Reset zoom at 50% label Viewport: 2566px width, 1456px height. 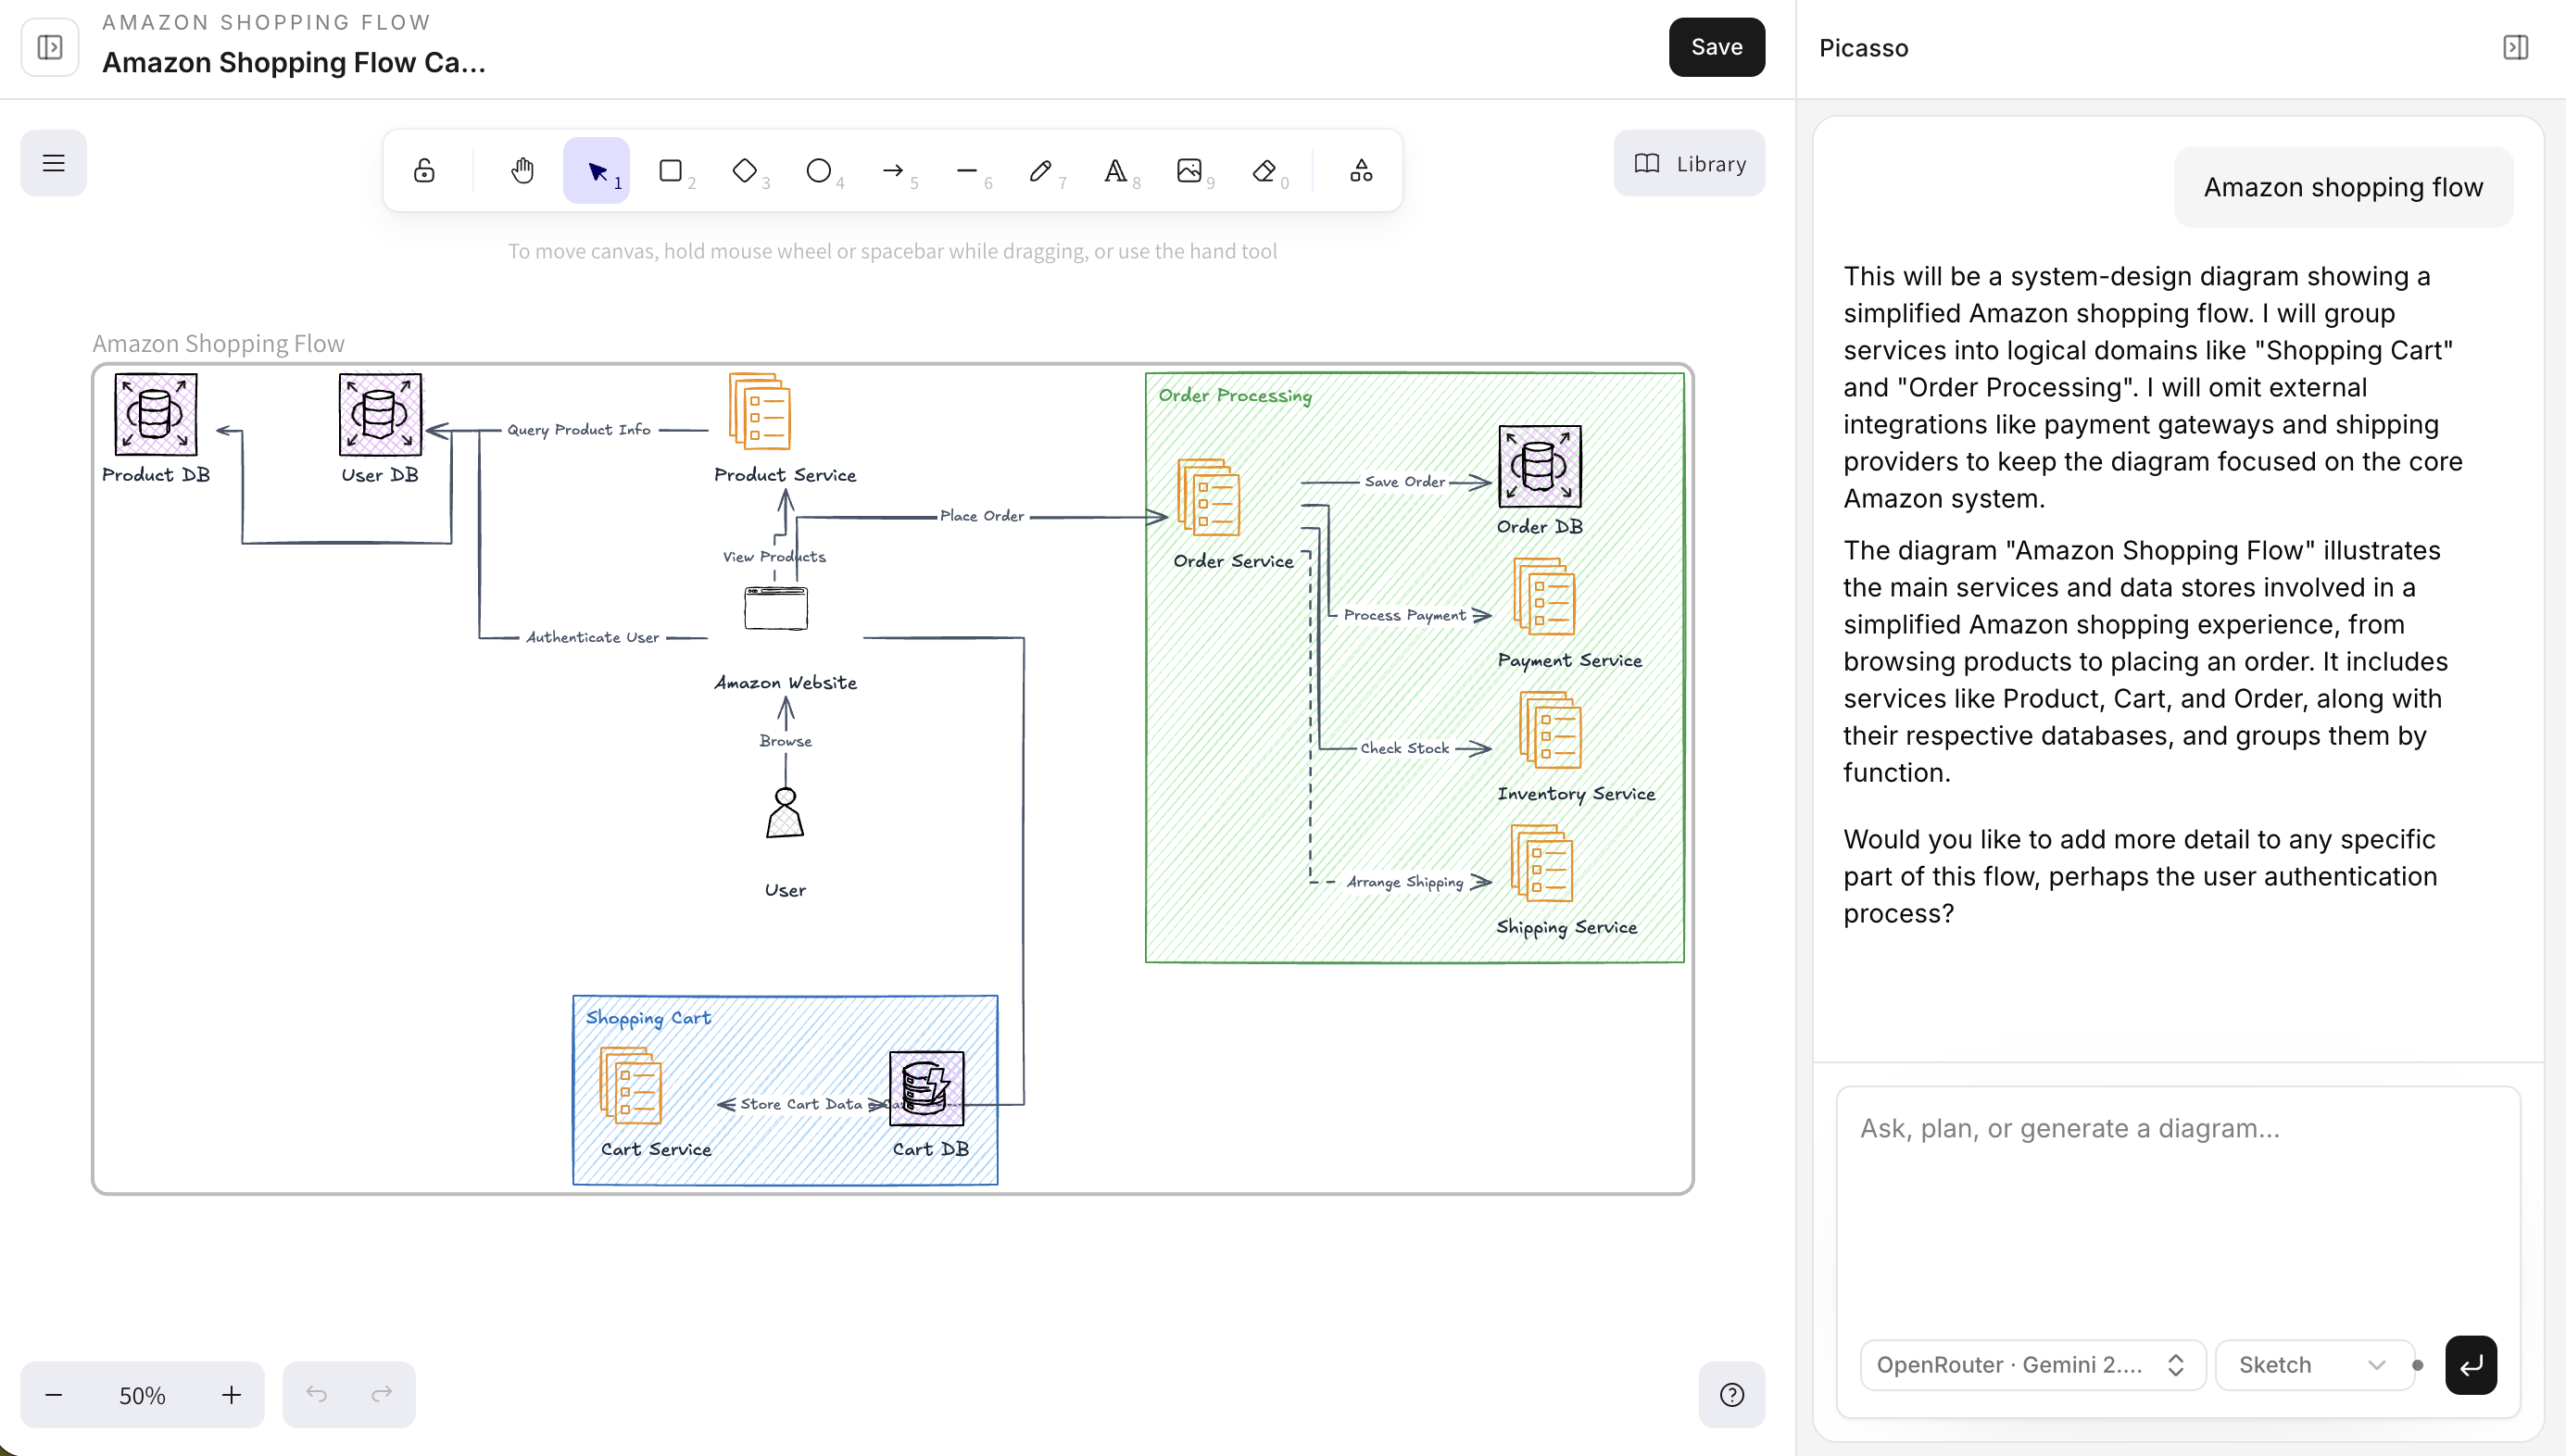142,1395
